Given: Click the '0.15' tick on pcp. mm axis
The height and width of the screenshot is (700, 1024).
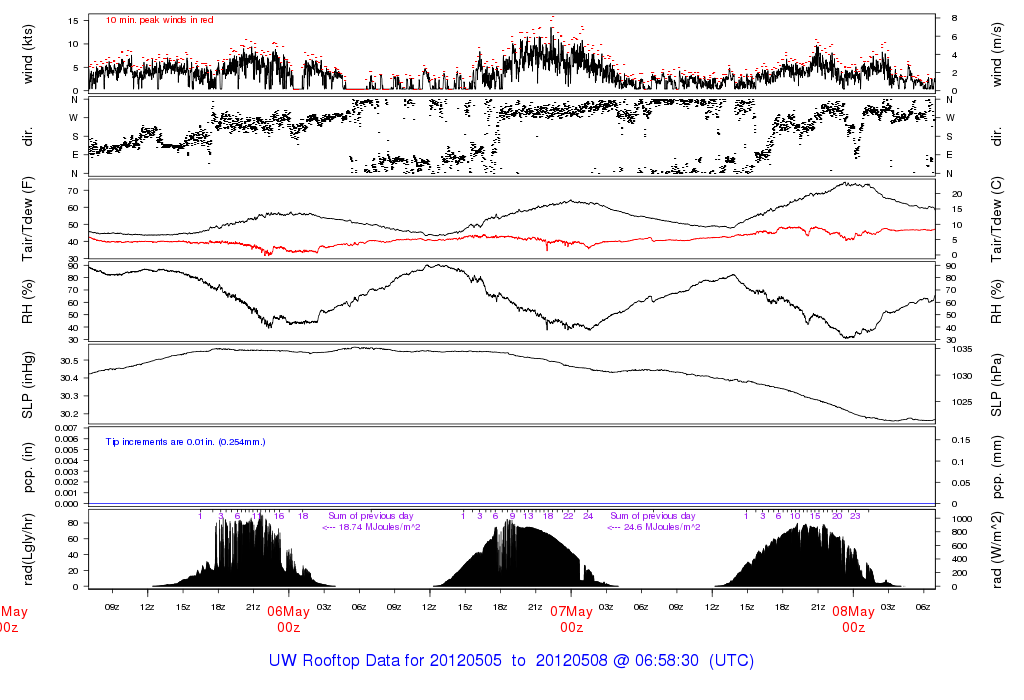Looking at the screenshot, I should 961,440.
